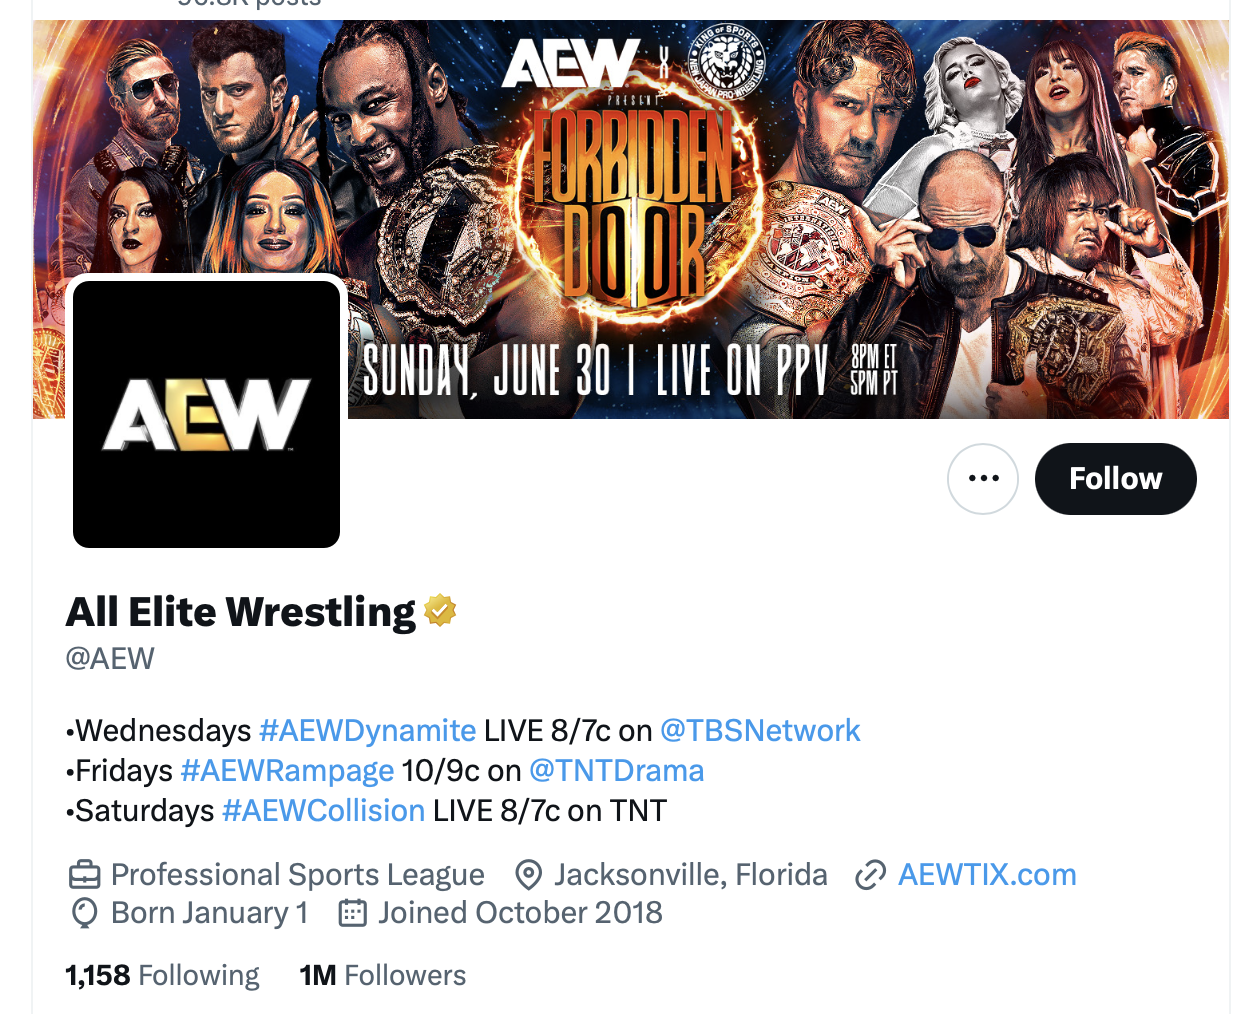Viewport: 1256px width, 1014px height.
Task: Select the Professional Sports League category label
Action: 298,875
